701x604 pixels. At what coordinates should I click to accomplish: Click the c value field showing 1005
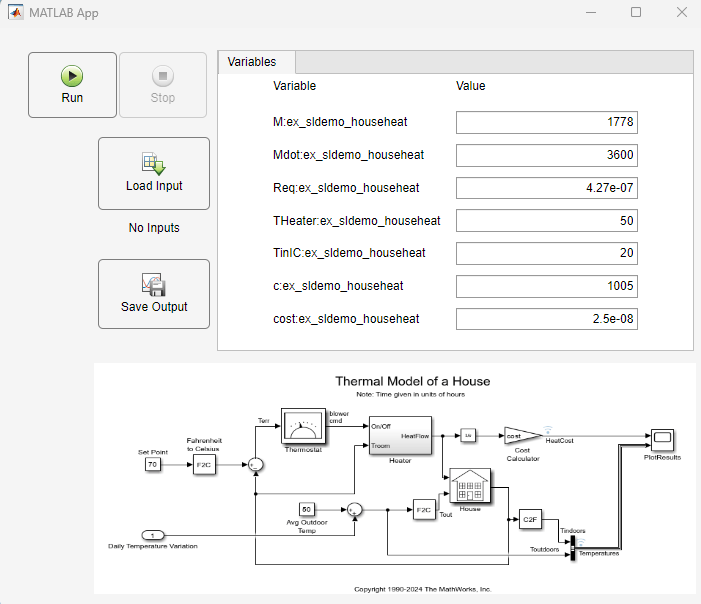547,286
